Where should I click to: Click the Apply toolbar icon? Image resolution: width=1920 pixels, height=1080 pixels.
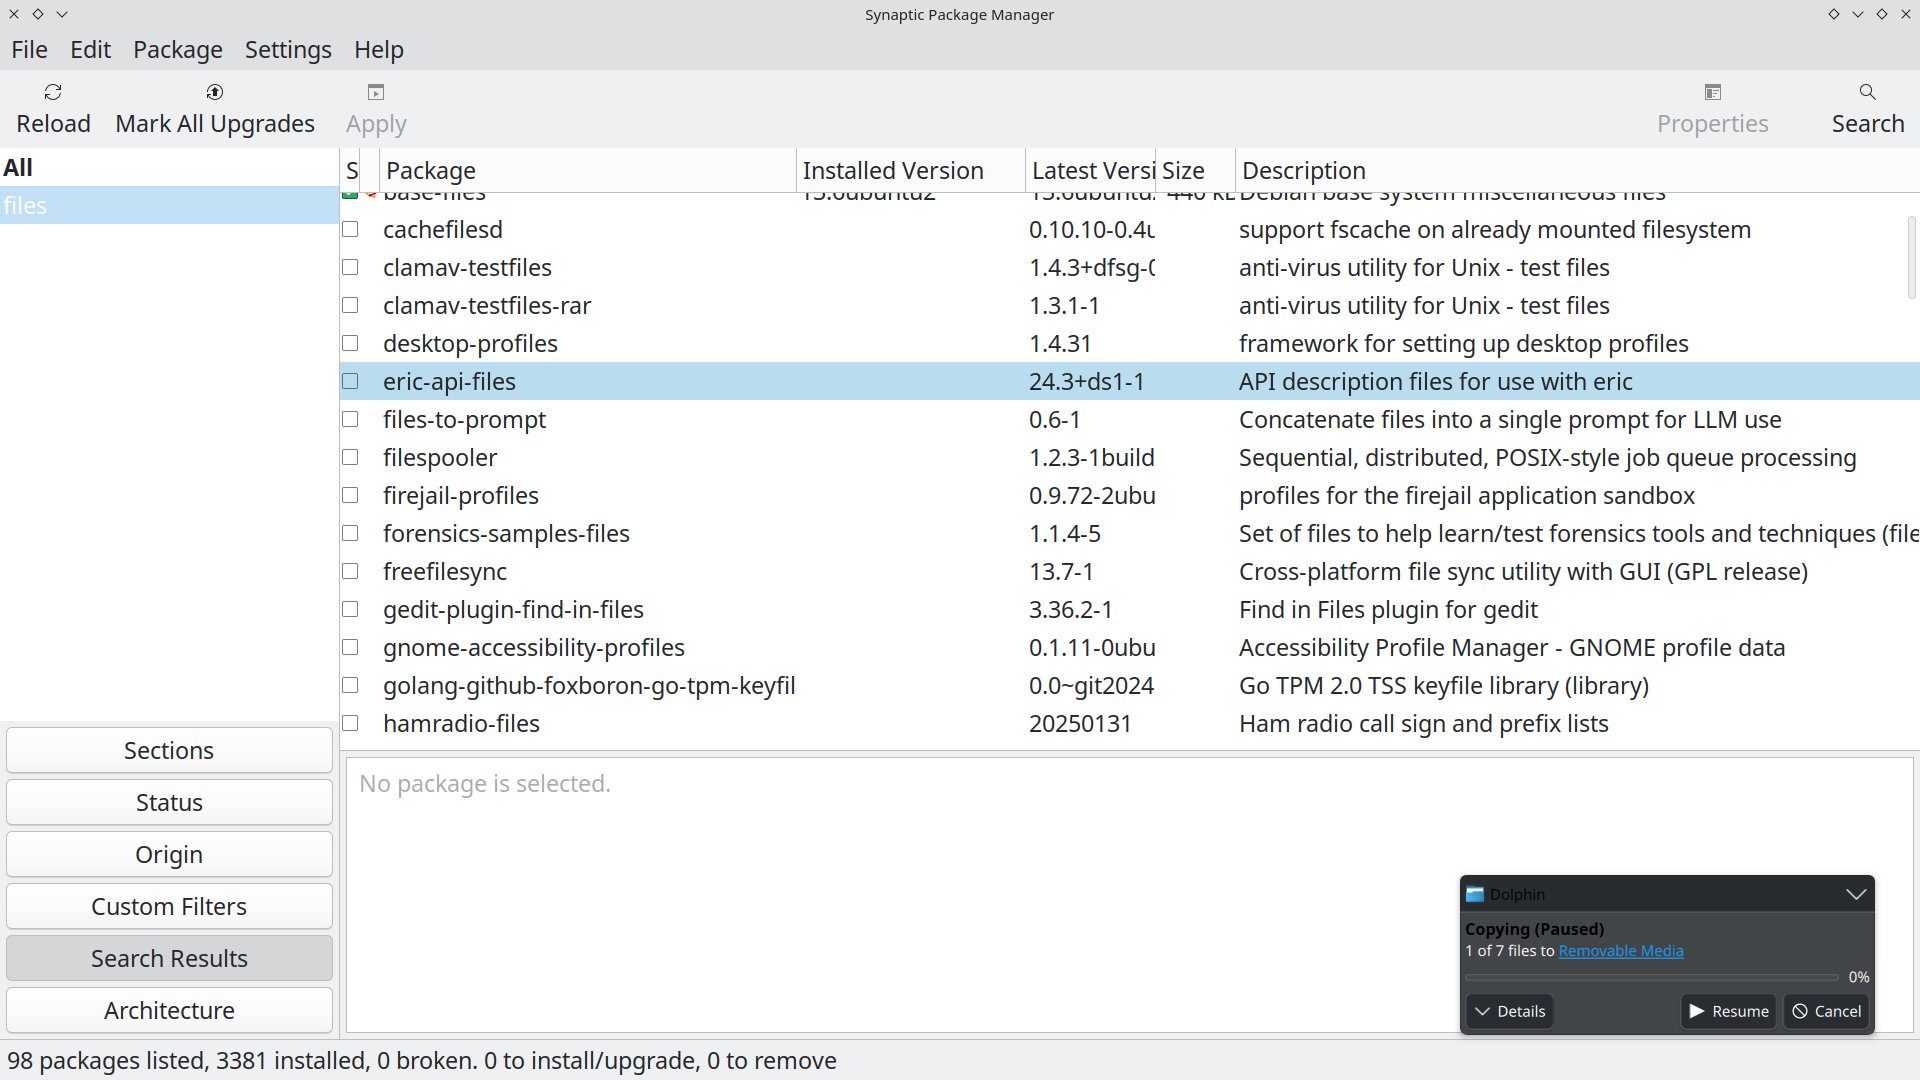point(376,92)
